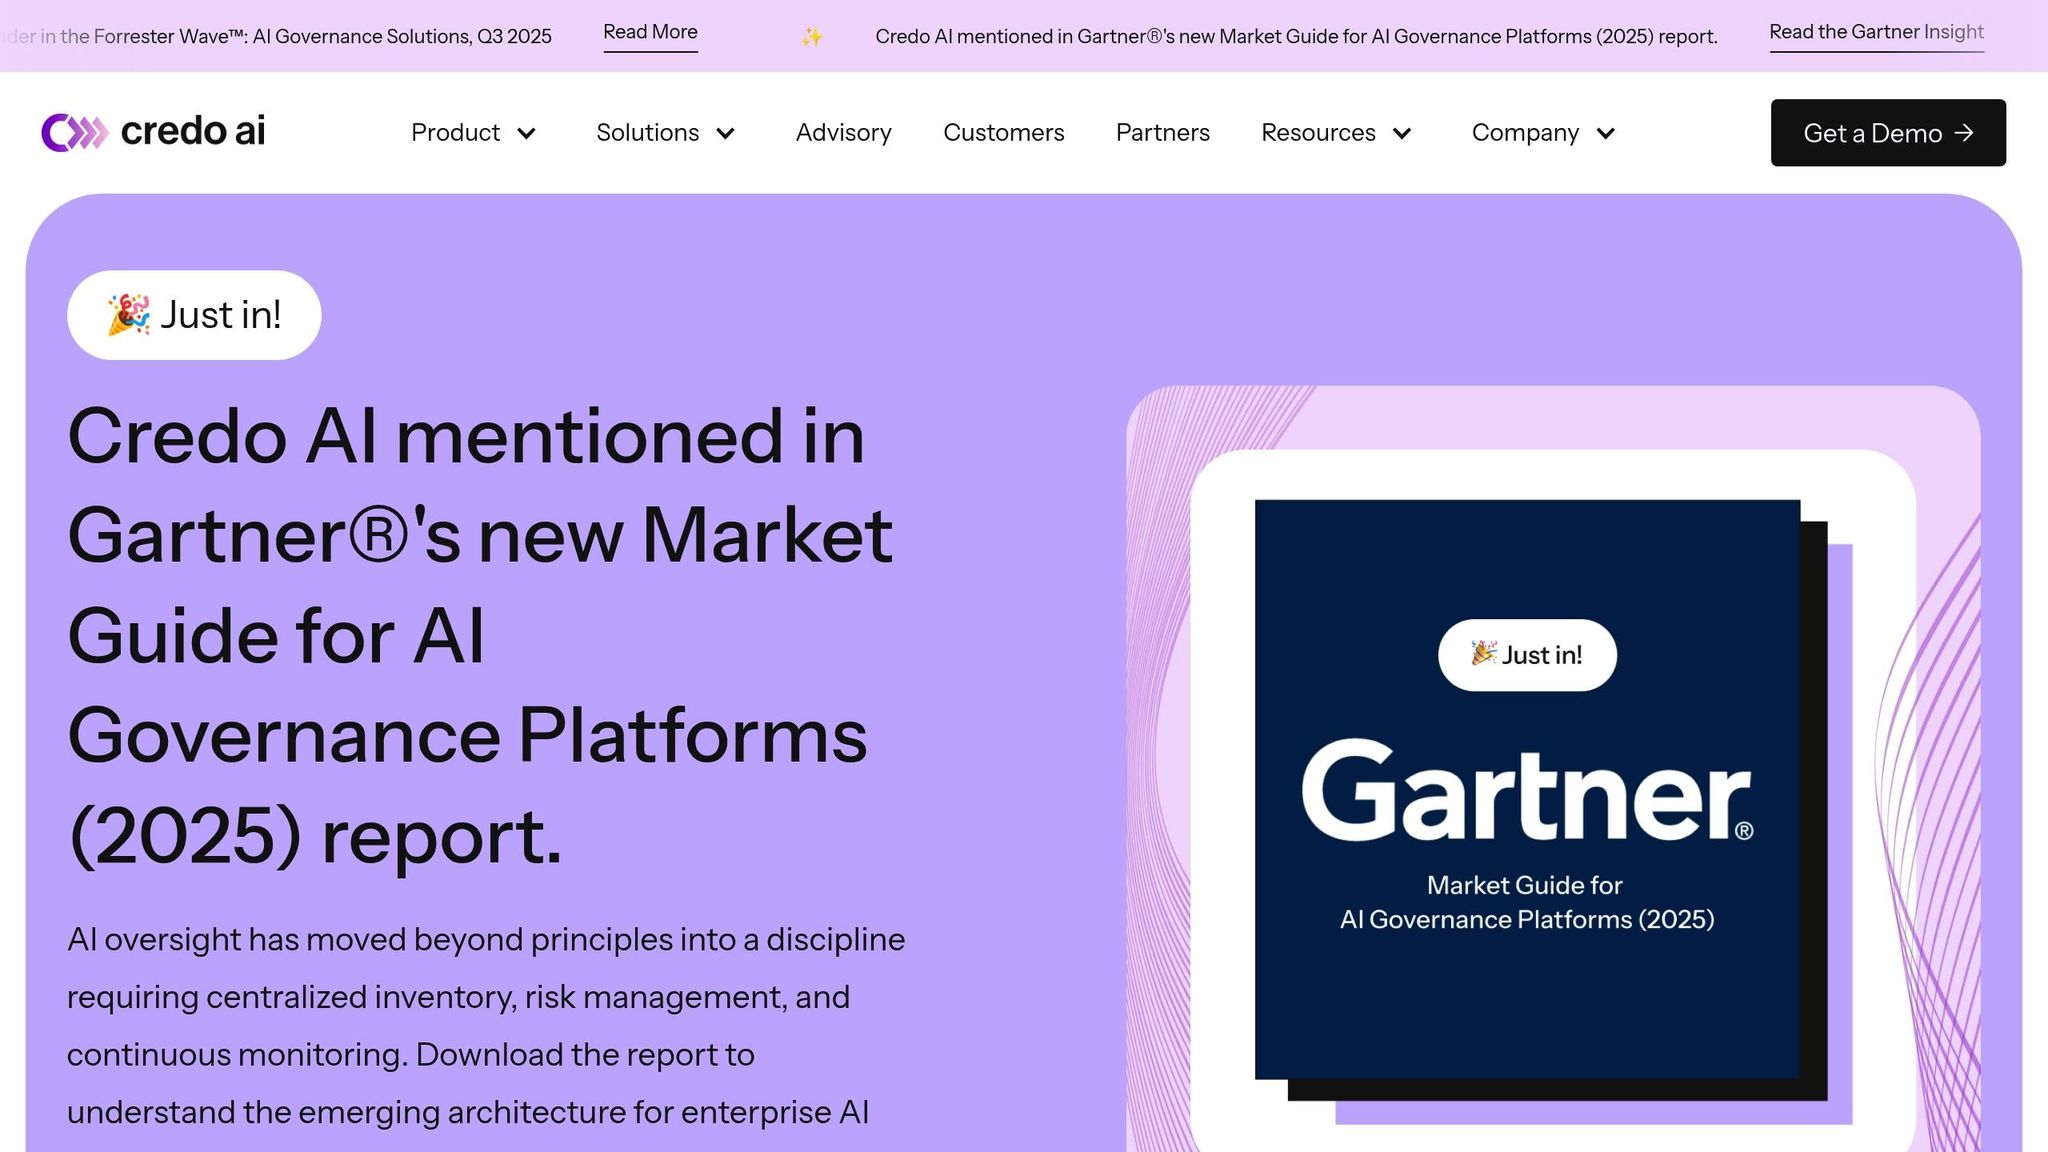Expand the Product menu chevron
2048x1152 pixels.
click(x=527, y=133)
